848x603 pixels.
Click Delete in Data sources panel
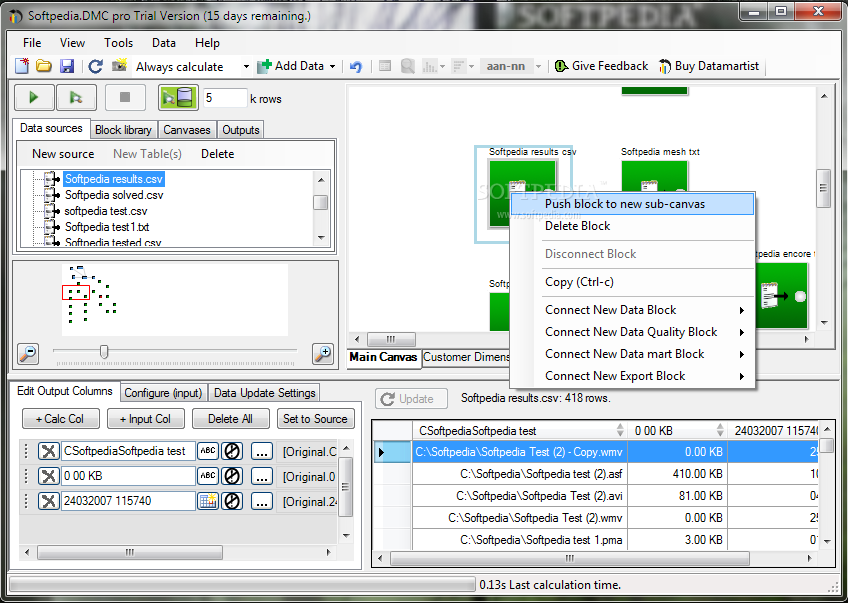click(x=217, y=154)
